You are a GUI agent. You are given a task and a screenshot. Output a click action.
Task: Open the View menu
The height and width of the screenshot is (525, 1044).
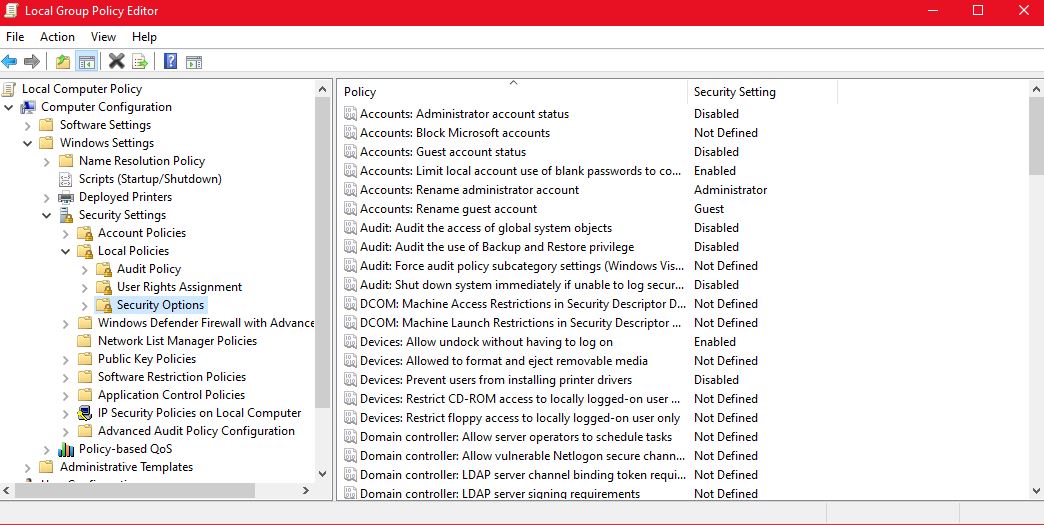click(103, 37)
